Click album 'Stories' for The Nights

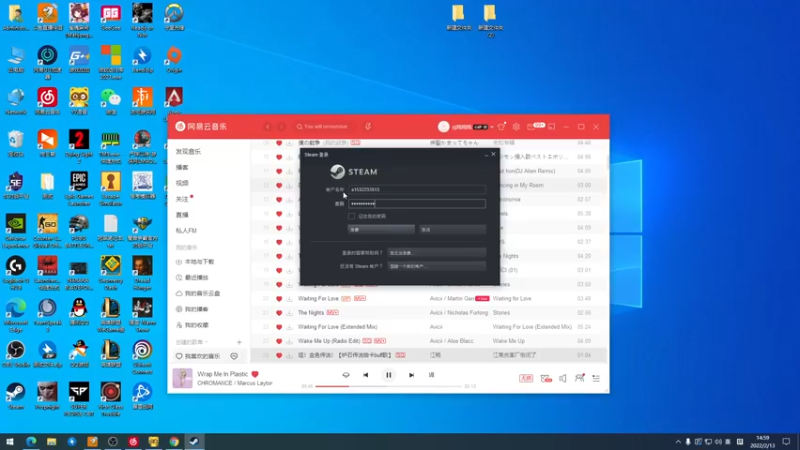(x=501, y=313)
